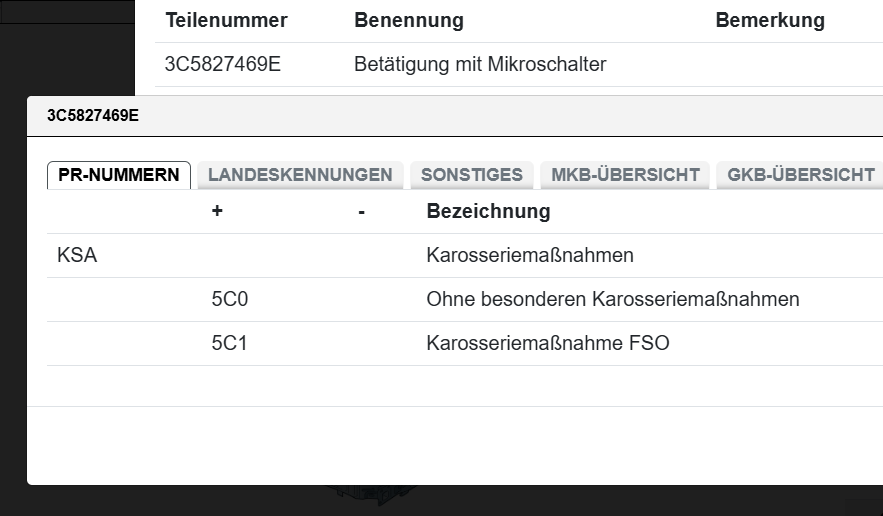This screenshot has width=883, height=516.
Task: Click the Benennung column header
Action: tap(408, 20)
